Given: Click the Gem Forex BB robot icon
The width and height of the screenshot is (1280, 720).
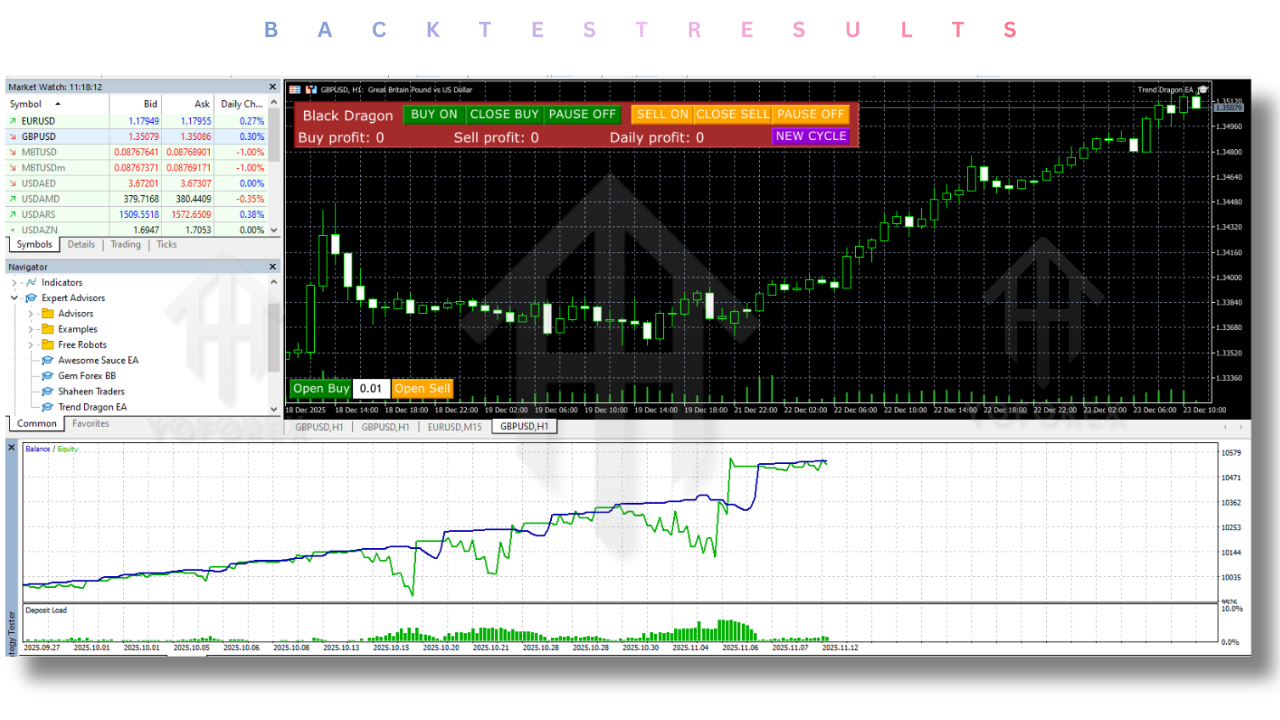Looking at the screenshot, I should [48, 376].
